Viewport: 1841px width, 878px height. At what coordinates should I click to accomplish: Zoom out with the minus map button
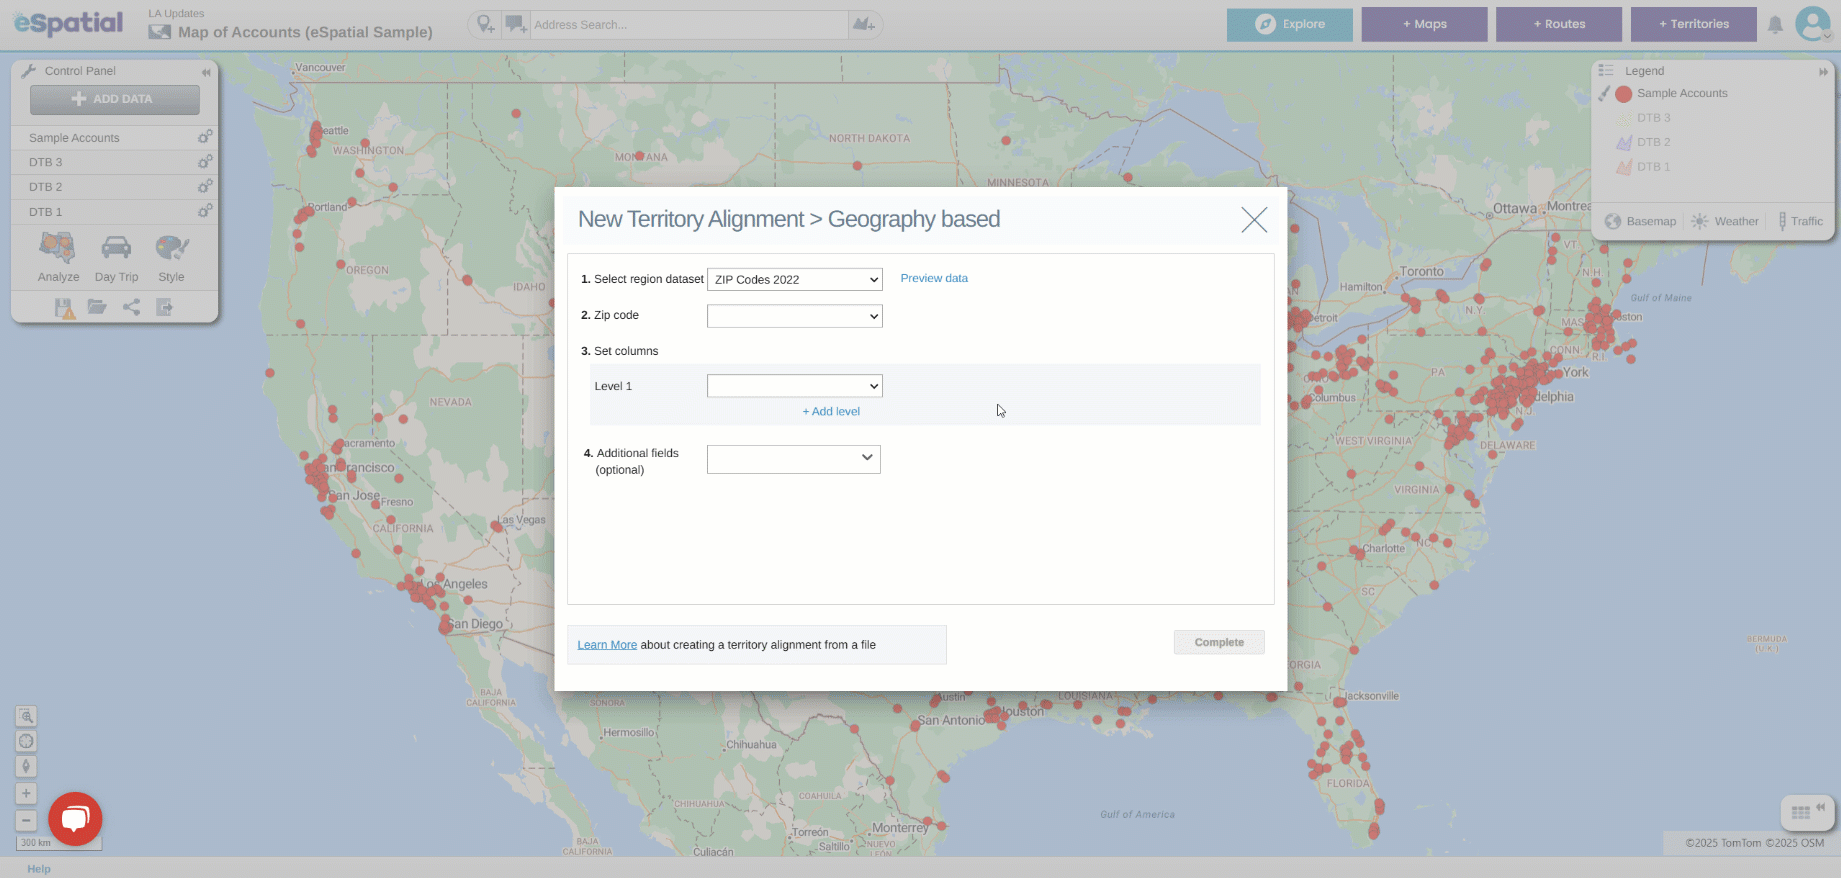click(26, 820)
